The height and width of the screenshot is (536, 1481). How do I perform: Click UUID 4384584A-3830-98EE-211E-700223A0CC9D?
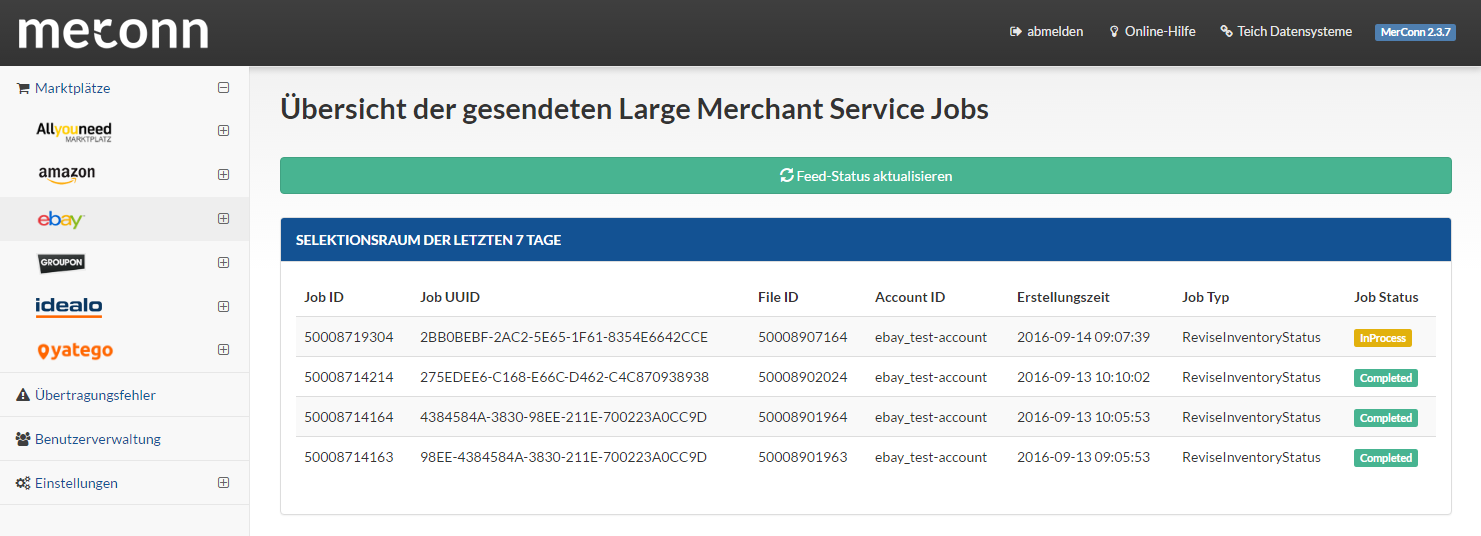pyautogui.click(x=563, y=417)
